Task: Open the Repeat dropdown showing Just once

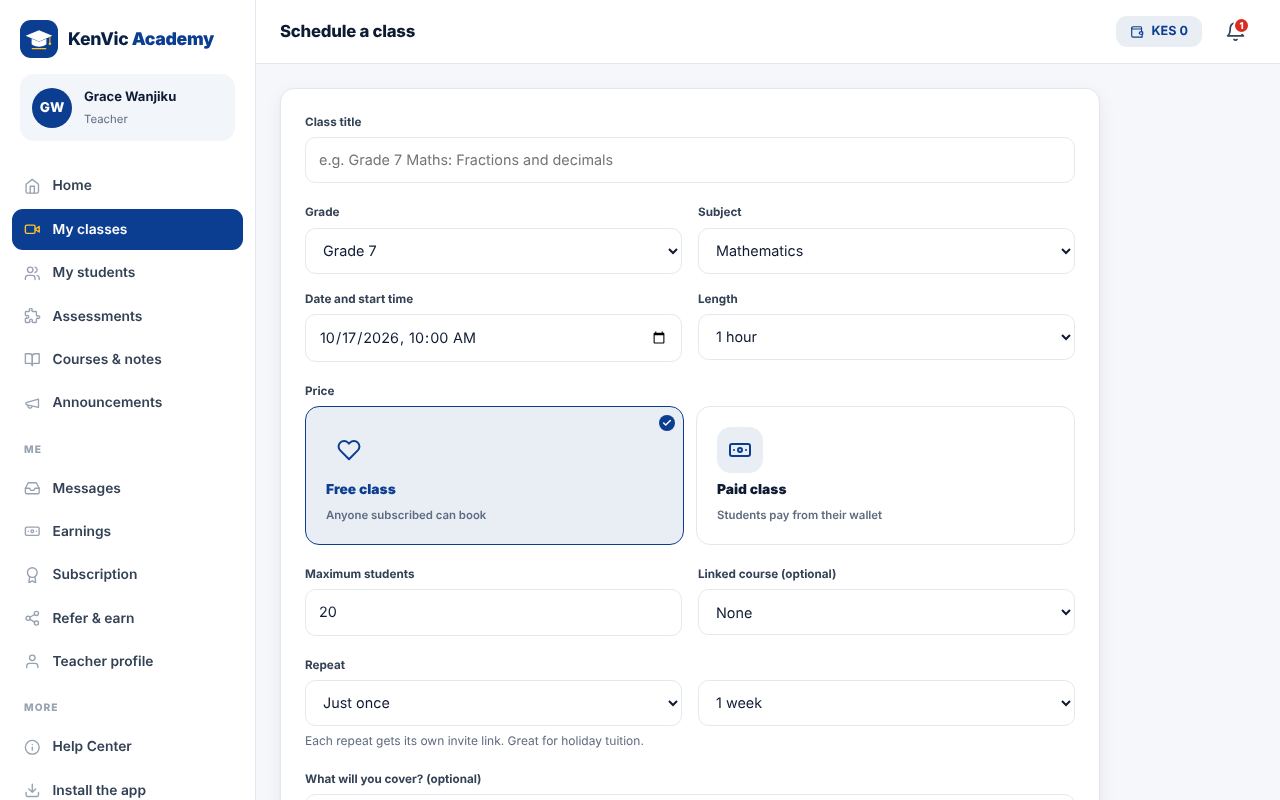Action: [493, 703]
